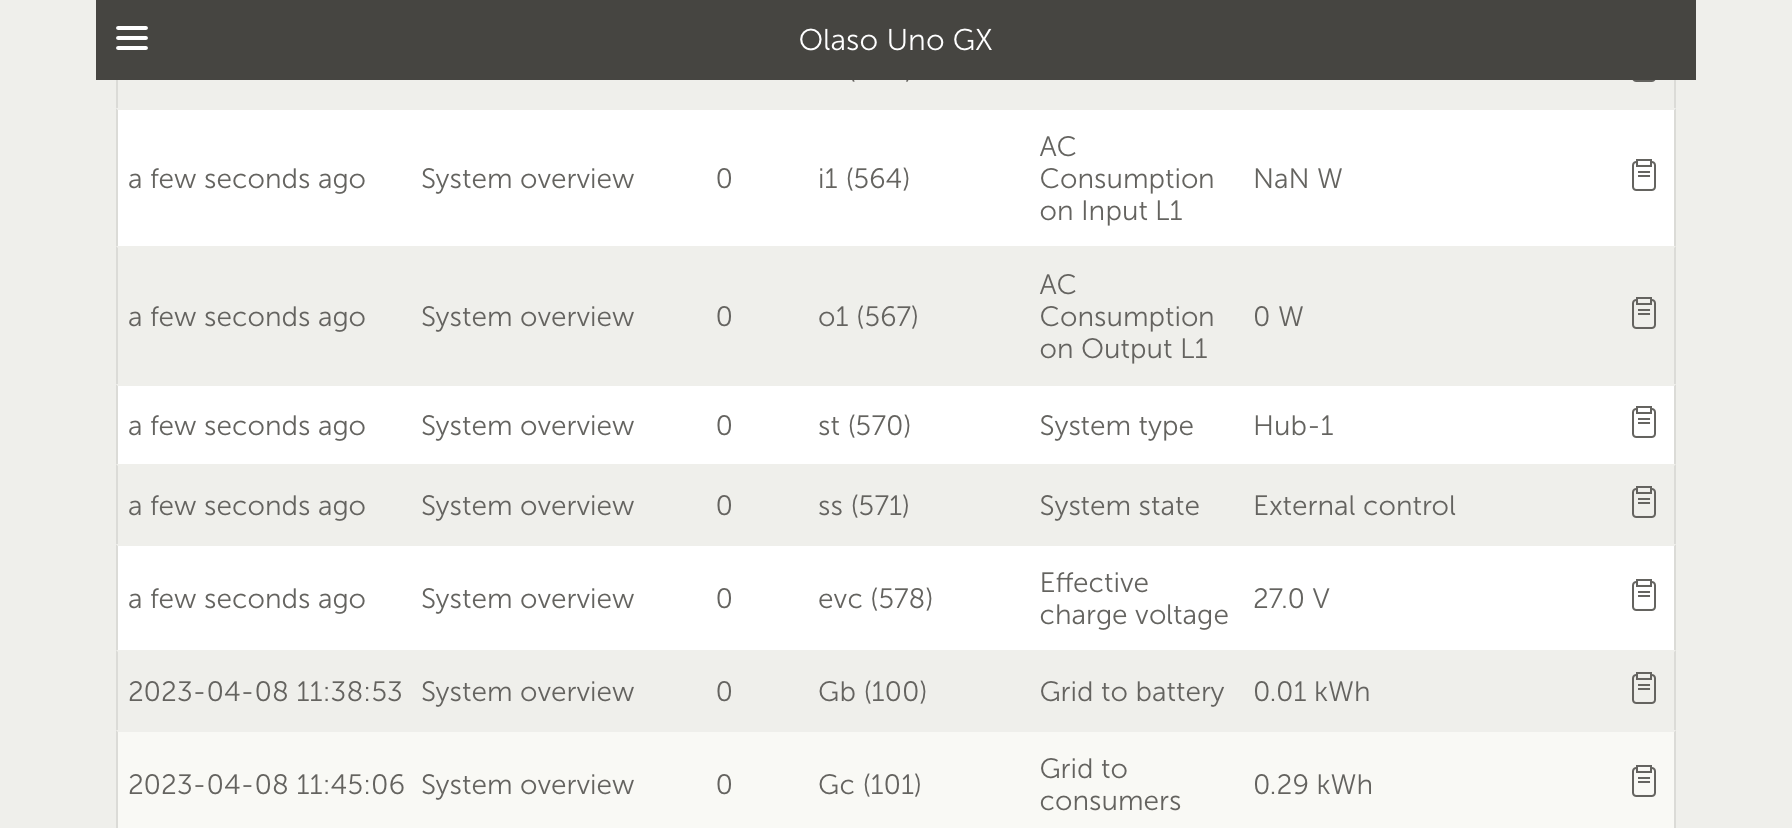This screenshot has width=1792, height=828.
Task: Open the hamburger navigation menu
Action: tap(132, 39)
